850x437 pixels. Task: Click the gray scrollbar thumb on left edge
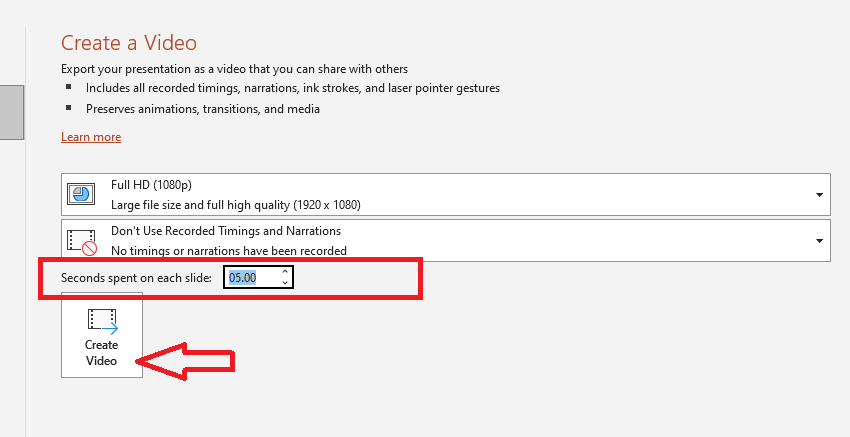pos(11,111)
